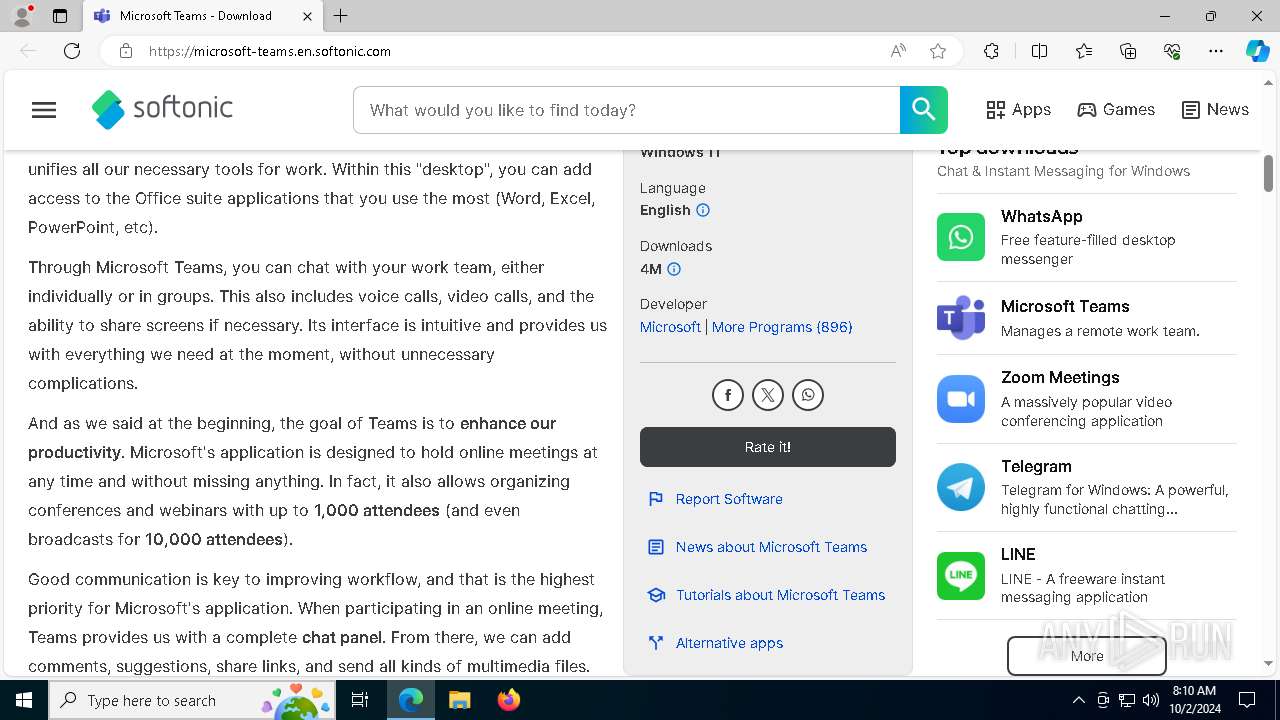The height and width of the screenshot is (720, 1280).
Task: Open News about Microsoft Teams link
Action: [x=771, y=547]
